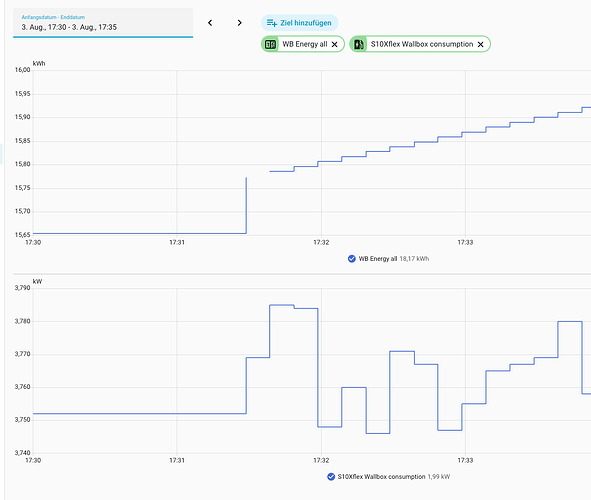
Task: Click the 17:31 tick under the power chart
Action: tap(177, 460)
